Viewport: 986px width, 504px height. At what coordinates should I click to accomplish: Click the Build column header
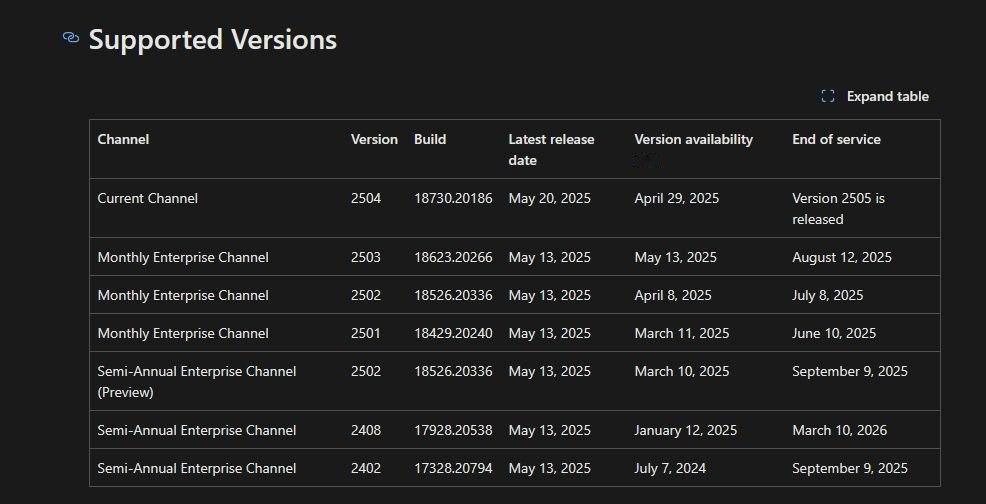tap(430, 139)
